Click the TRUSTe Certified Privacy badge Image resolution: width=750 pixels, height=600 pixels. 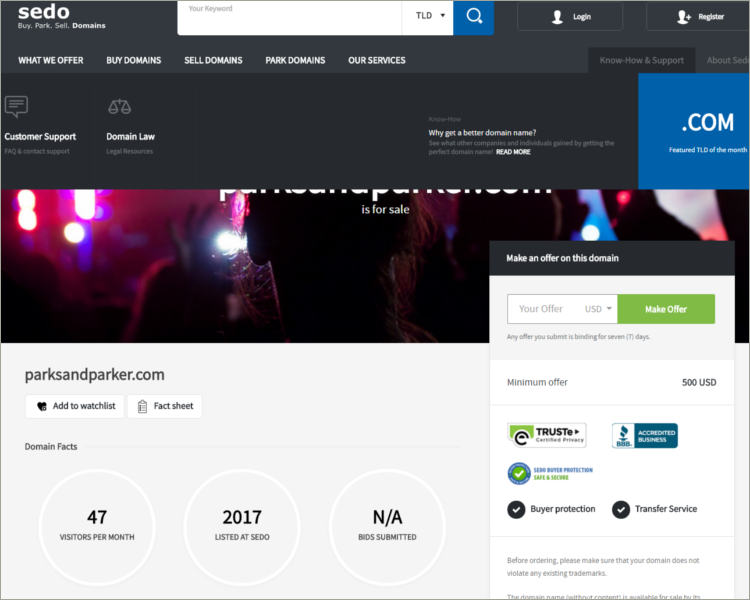(547, 435)
